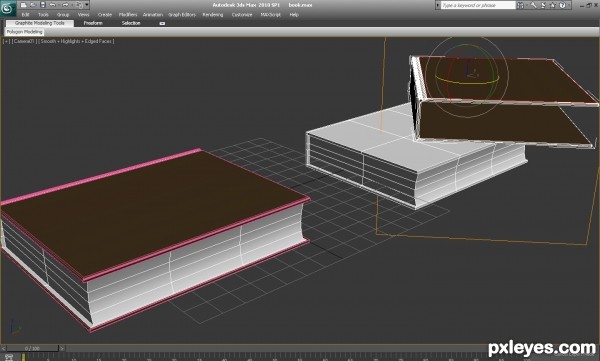Switch to the Selection ribbon tab
600x361 pixels.
click(x=131, y=23)
